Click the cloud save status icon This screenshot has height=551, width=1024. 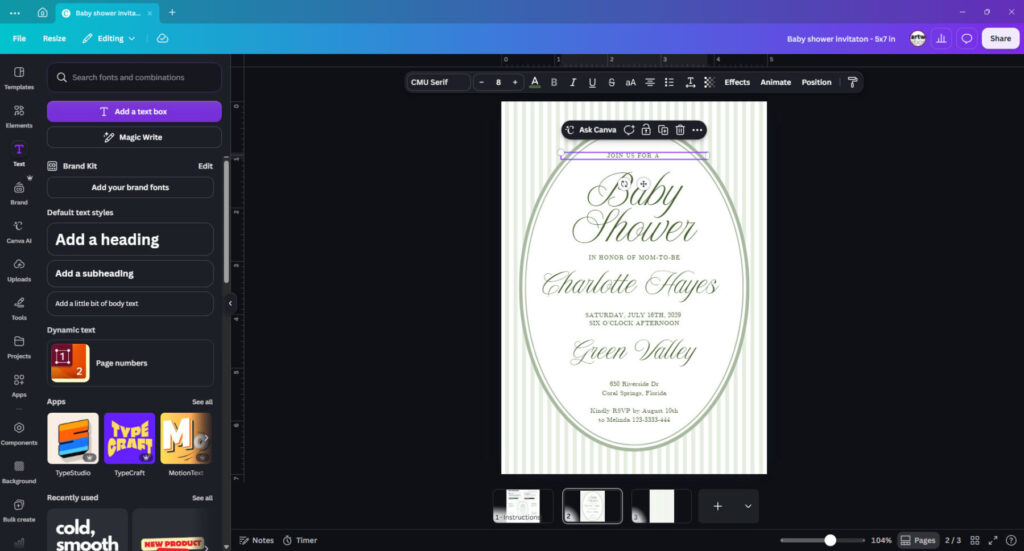click(x=163, y=39)
